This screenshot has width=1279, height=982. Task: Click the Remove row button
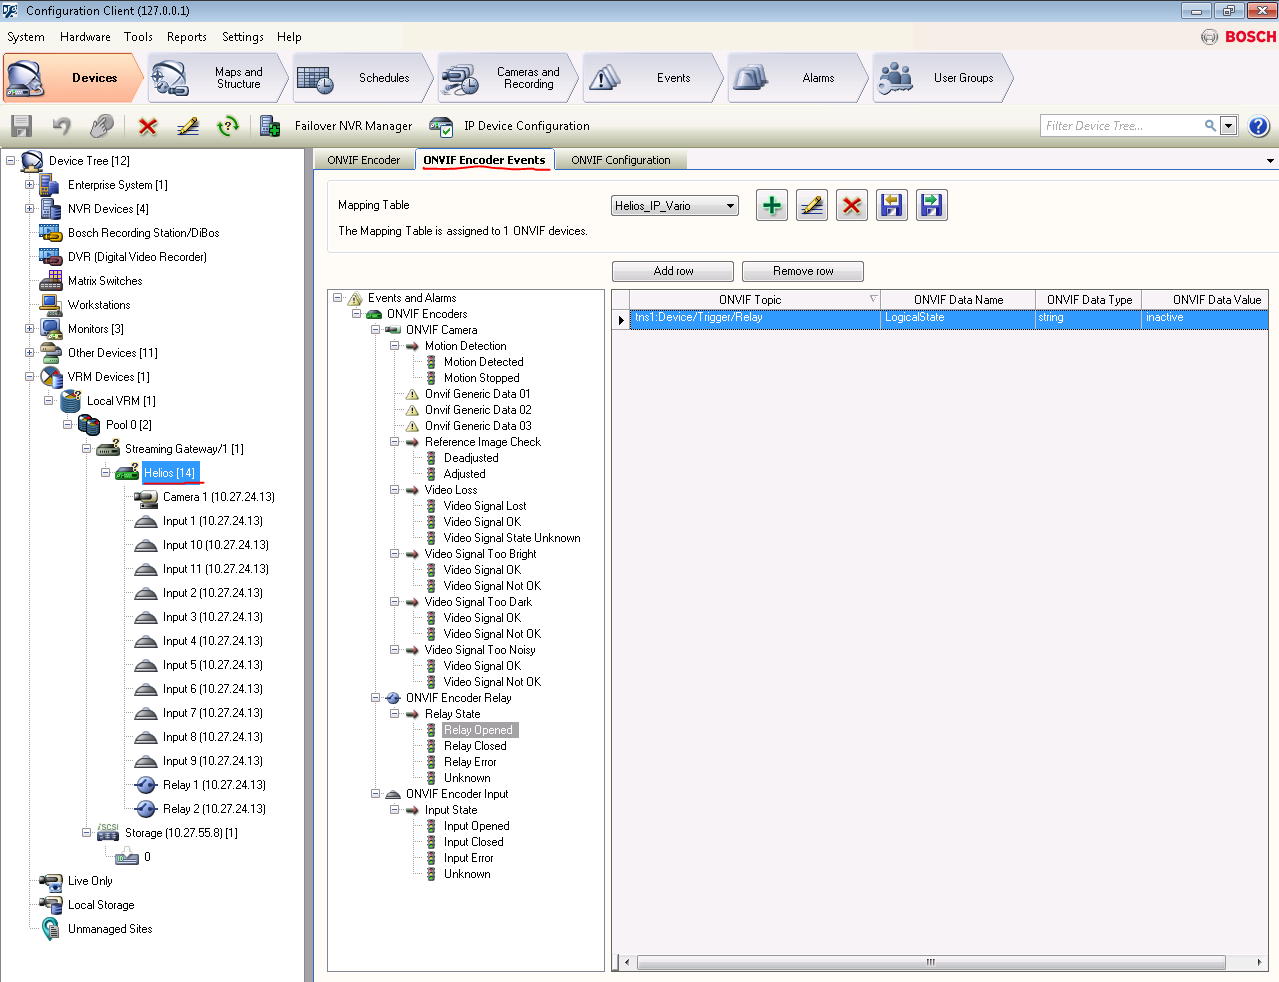point(802,271)
